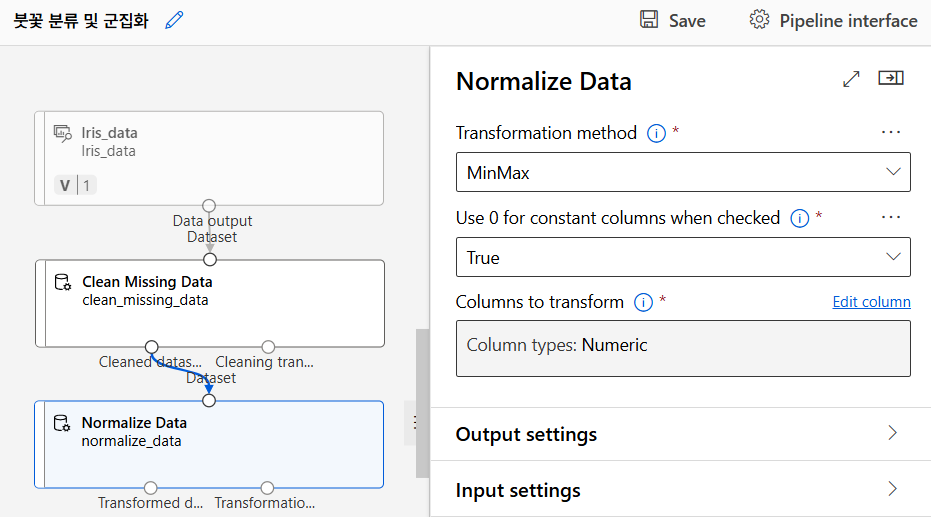
Task: Click the Cleaned dataset output port
Action: coord(151,347)
